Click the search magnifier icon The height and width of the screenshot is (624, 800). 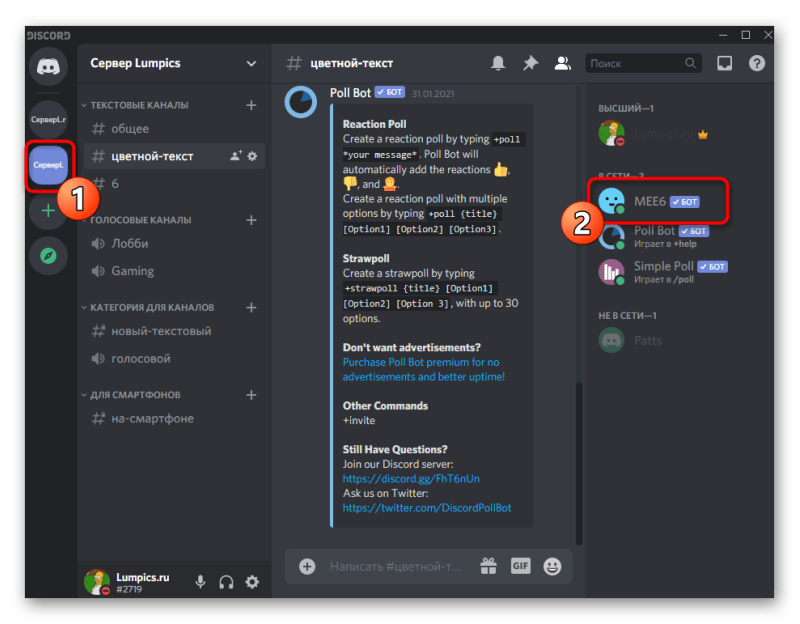point(690,63)
